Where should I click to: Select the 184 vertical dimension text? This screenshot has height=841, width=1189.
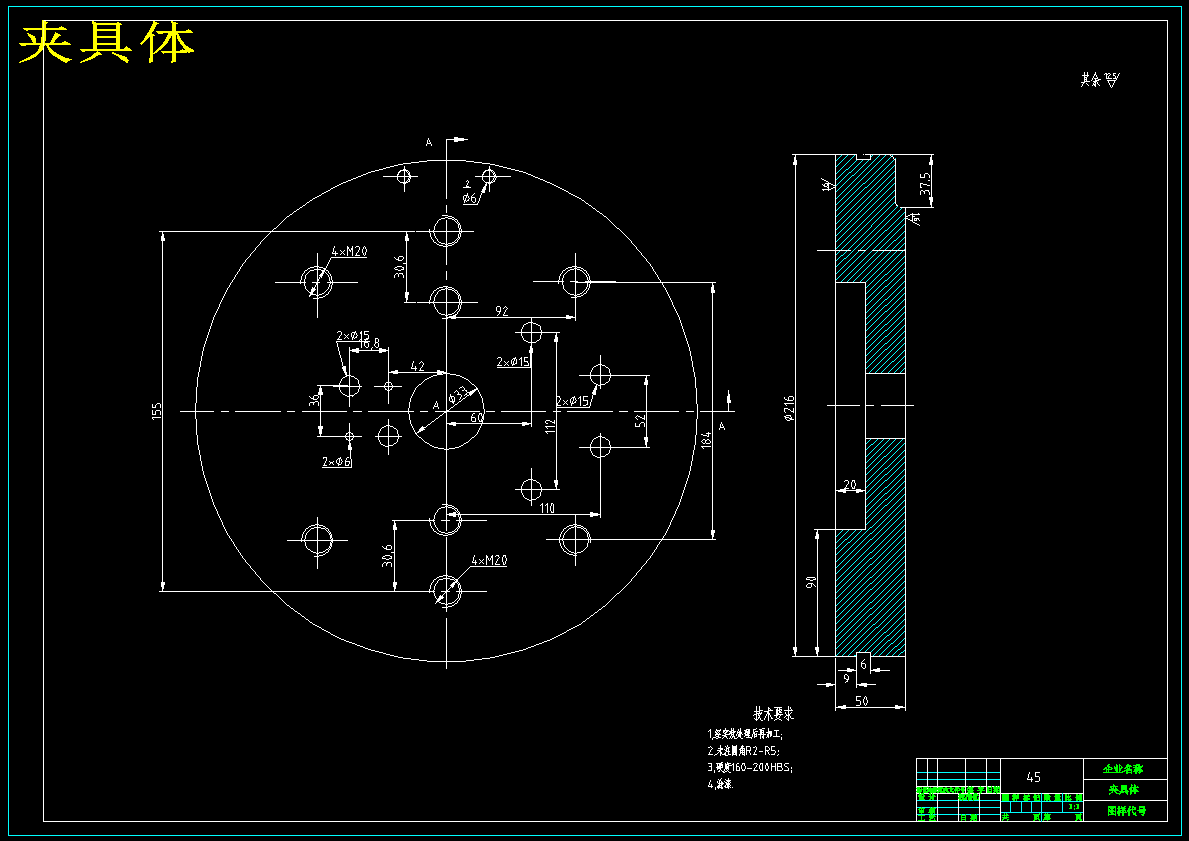(706, 439)
